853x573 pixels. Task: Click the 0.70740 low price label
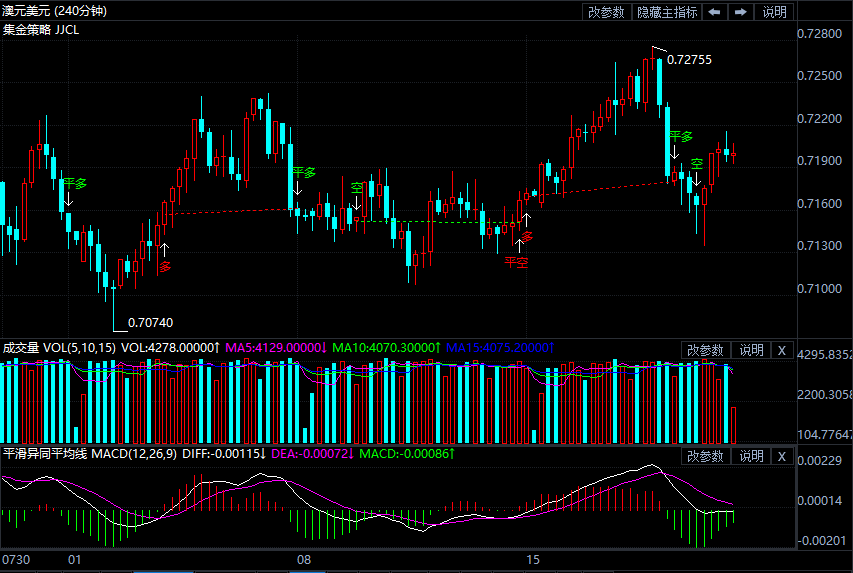coord(151,322)
